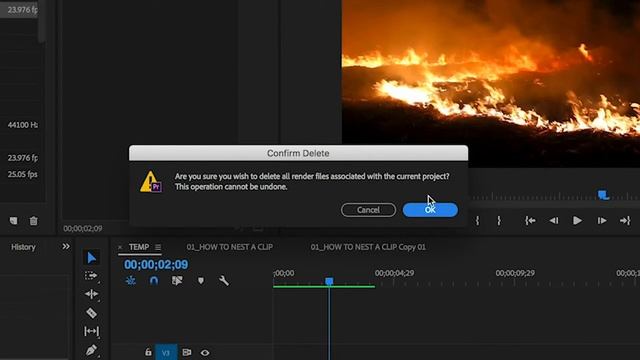Go to Out point button
Screen dimensions: 640x360
coord(625,221)
